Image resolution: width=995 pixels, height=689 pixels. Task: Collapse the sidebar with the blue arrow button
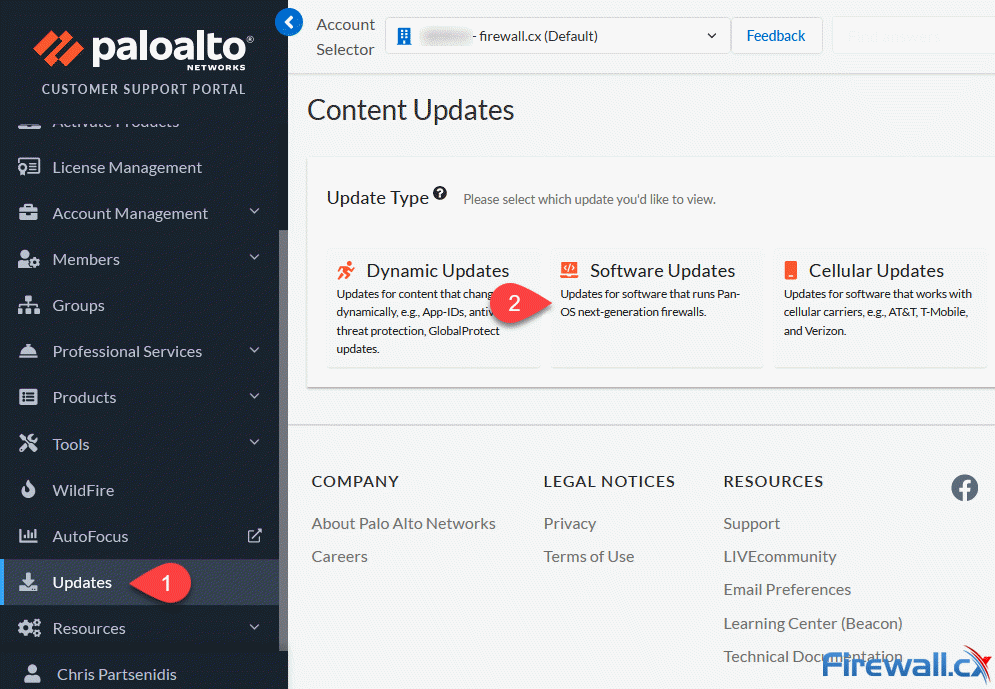(289, 23)
